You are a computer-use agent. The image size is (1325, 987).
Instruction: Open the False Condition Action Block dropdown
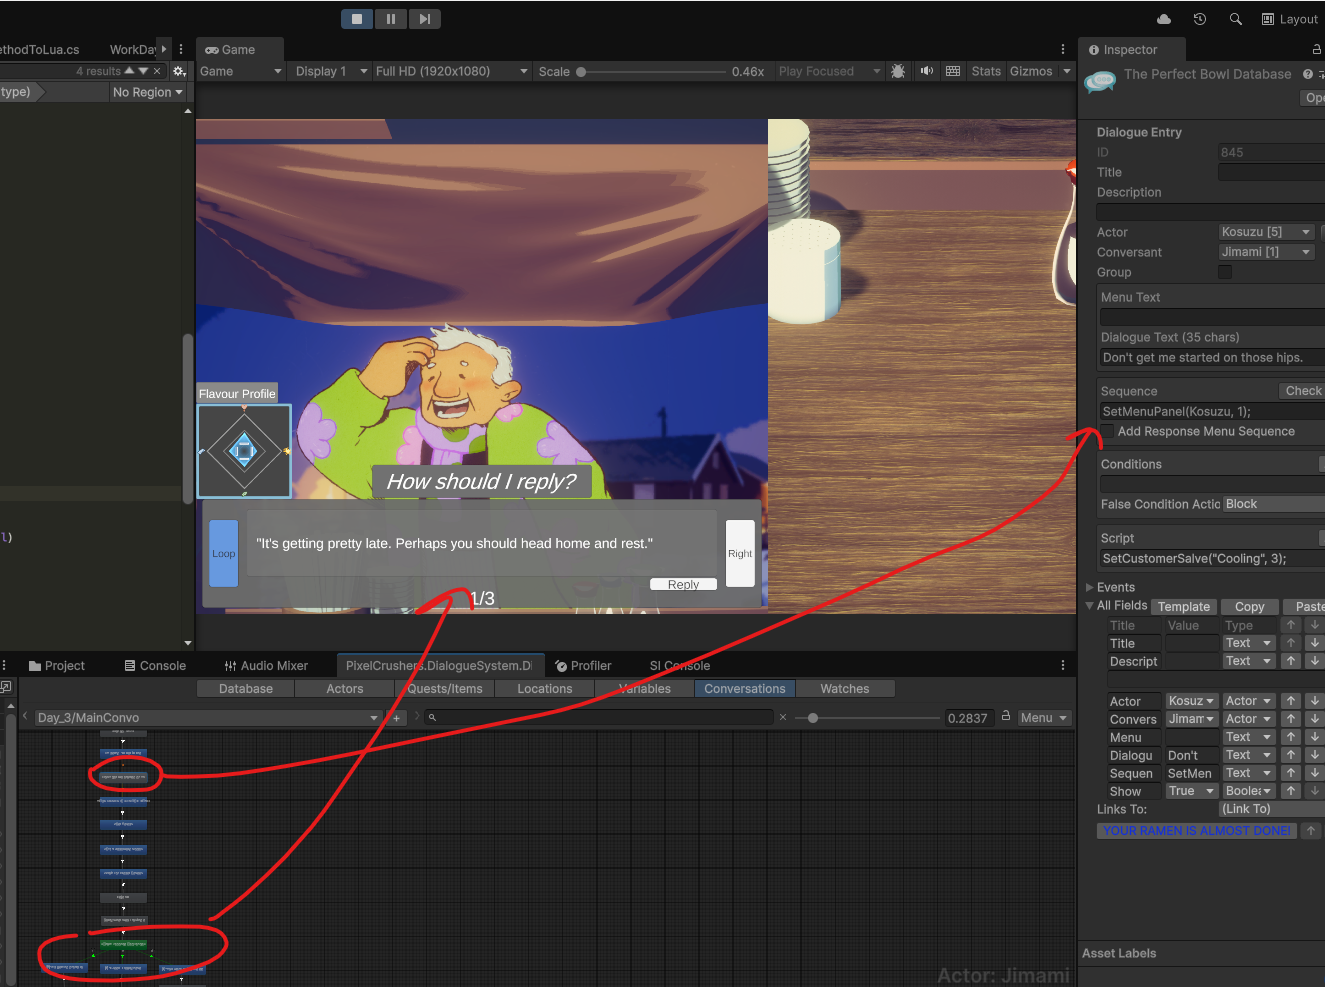tap(1274, 504)
